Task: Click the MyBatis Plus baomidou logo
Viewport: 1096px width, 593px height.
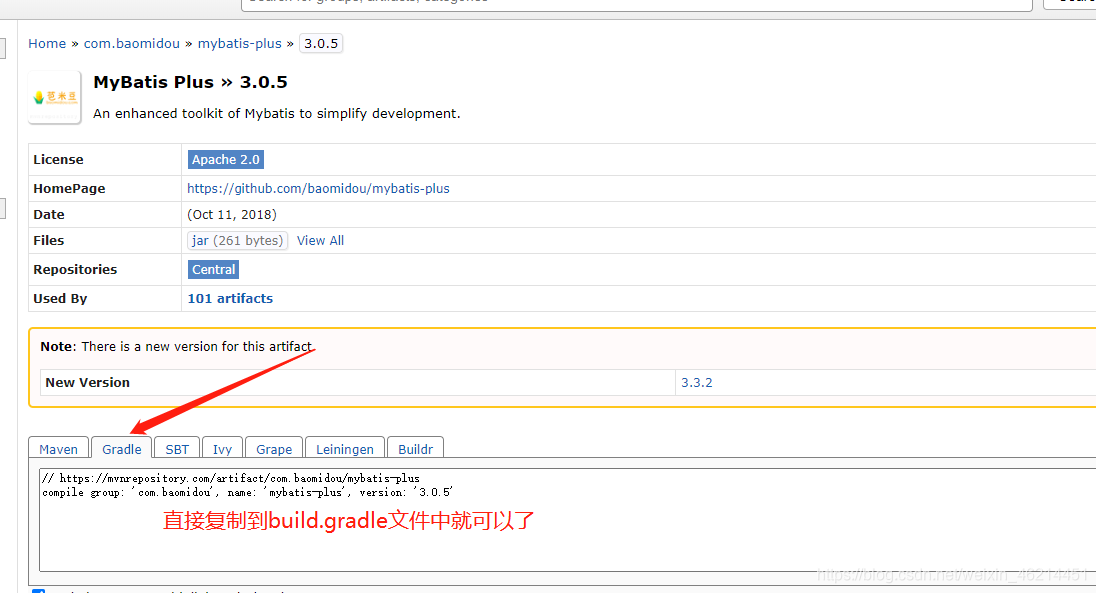Action: click(x=55, y=97)
